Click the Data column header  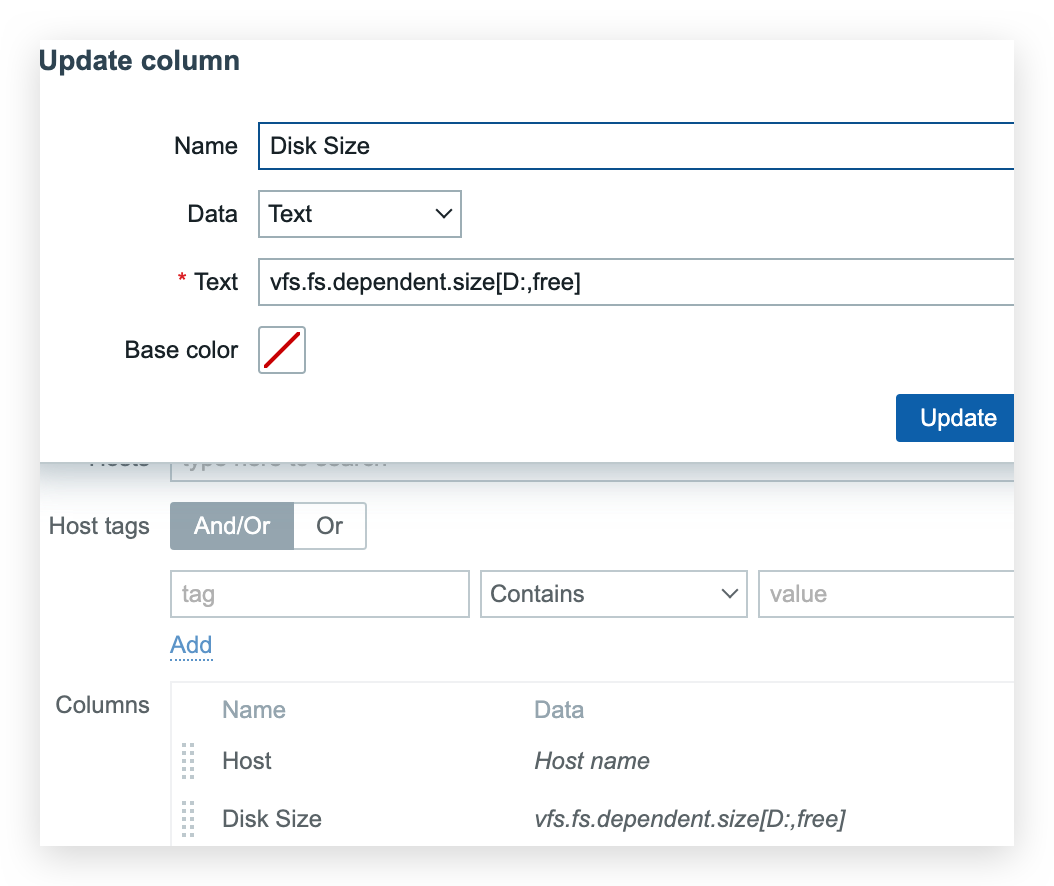click(x=559, y=710)
